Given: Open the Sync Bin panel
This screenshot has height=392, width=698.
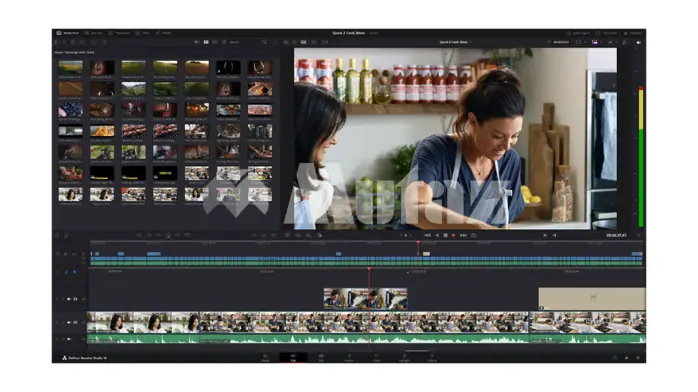Looking at the screenshot, I should point(93,33).
